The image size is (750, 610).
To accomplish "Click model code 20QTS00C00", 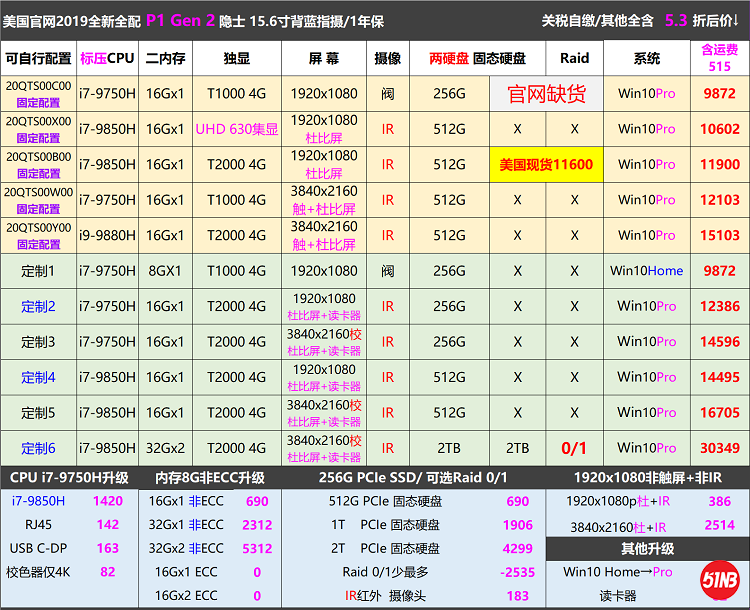I will pyautogui.click(x=38, y=87).
